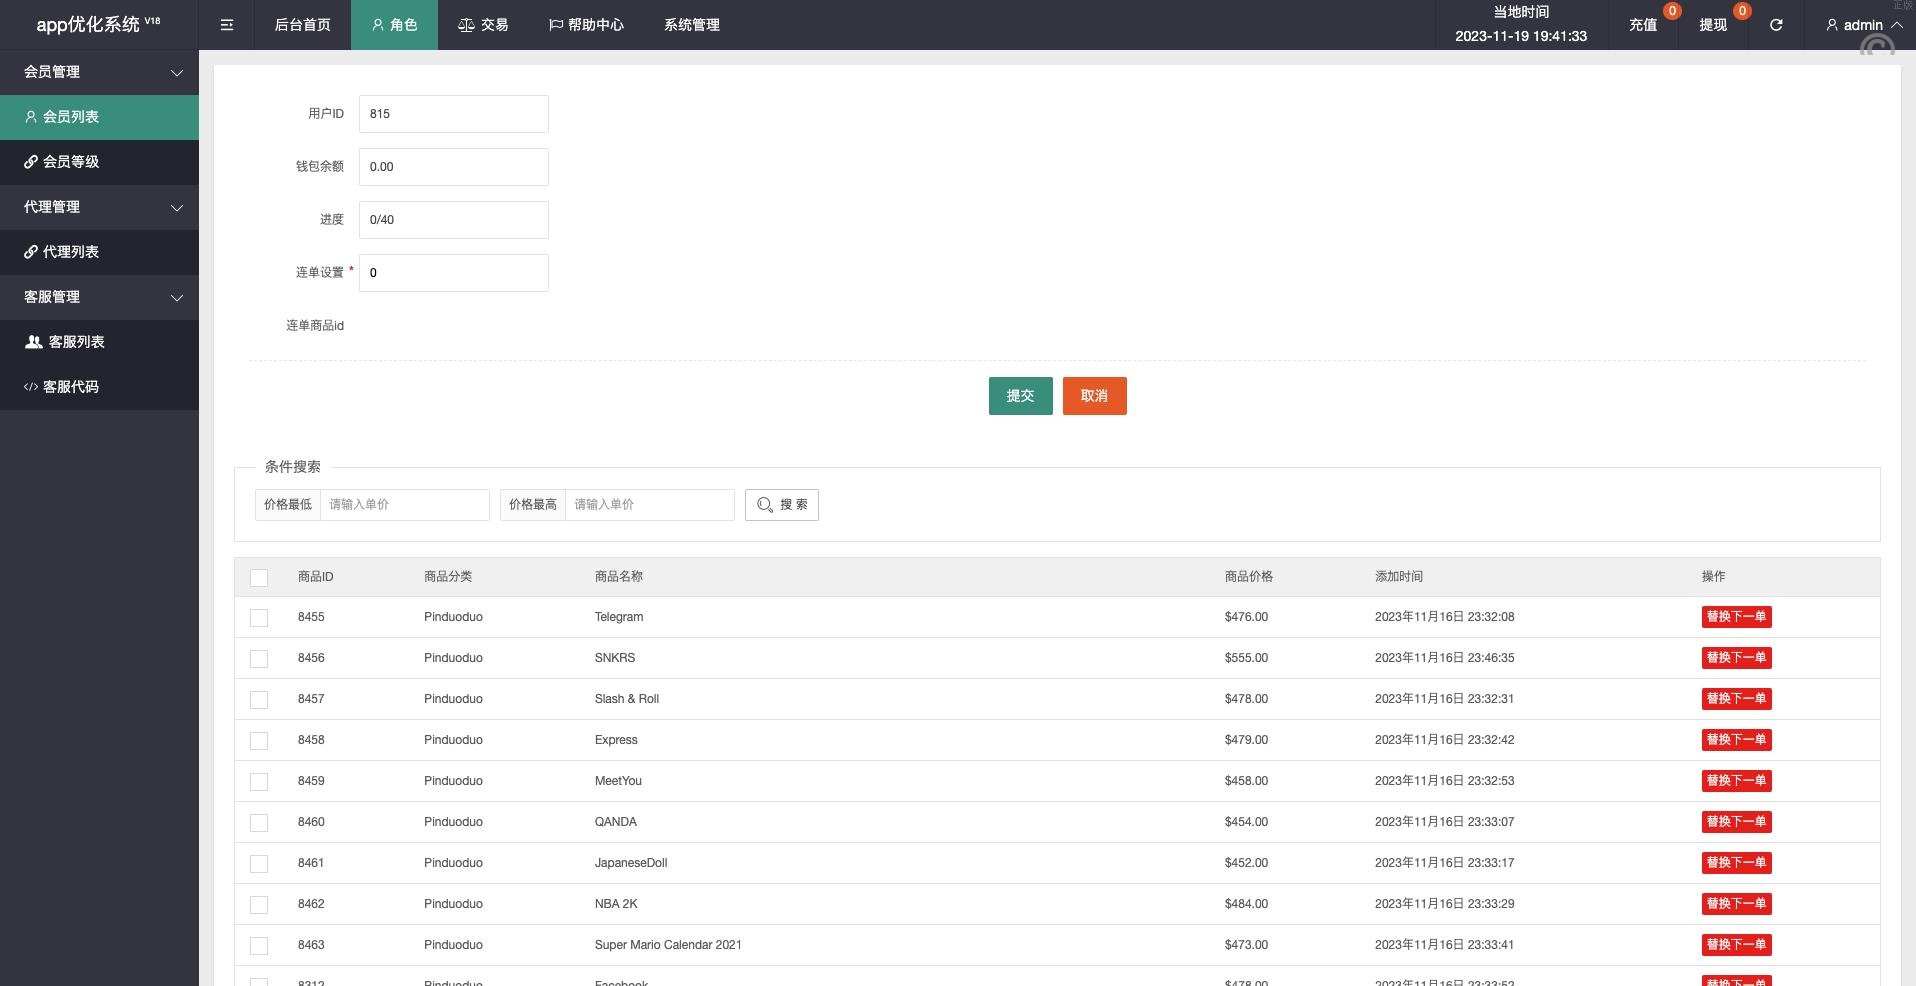
Task: Check the box for product 8455 Telegram
Action: click(259, 618)
